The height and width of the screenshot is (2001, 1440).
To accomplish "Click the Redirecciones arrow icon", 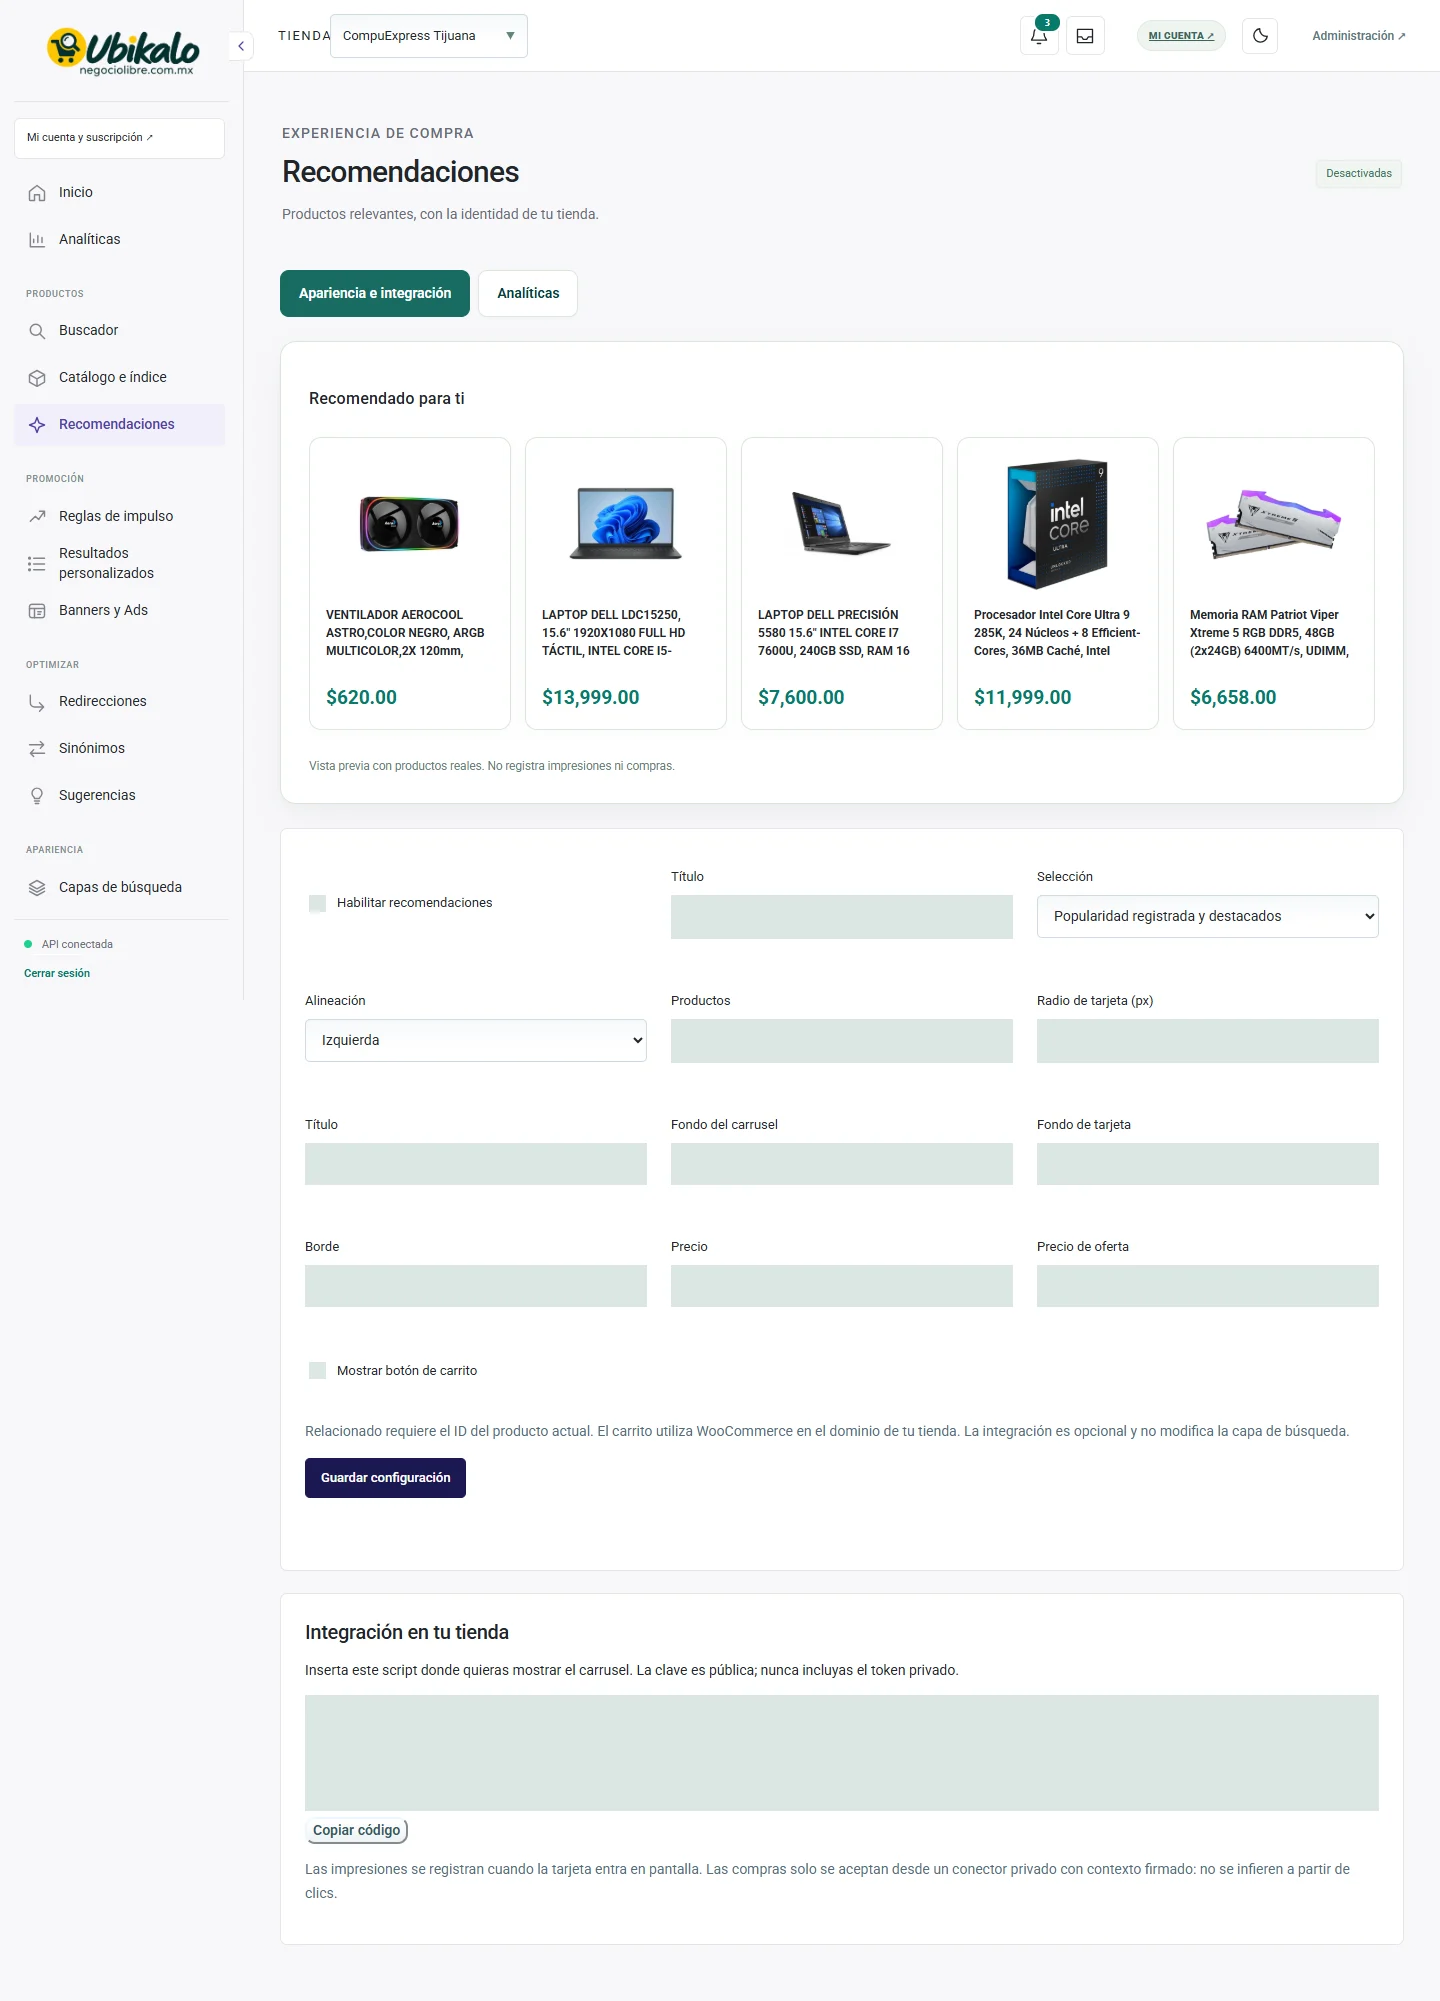I will click(x=37, y=702).
